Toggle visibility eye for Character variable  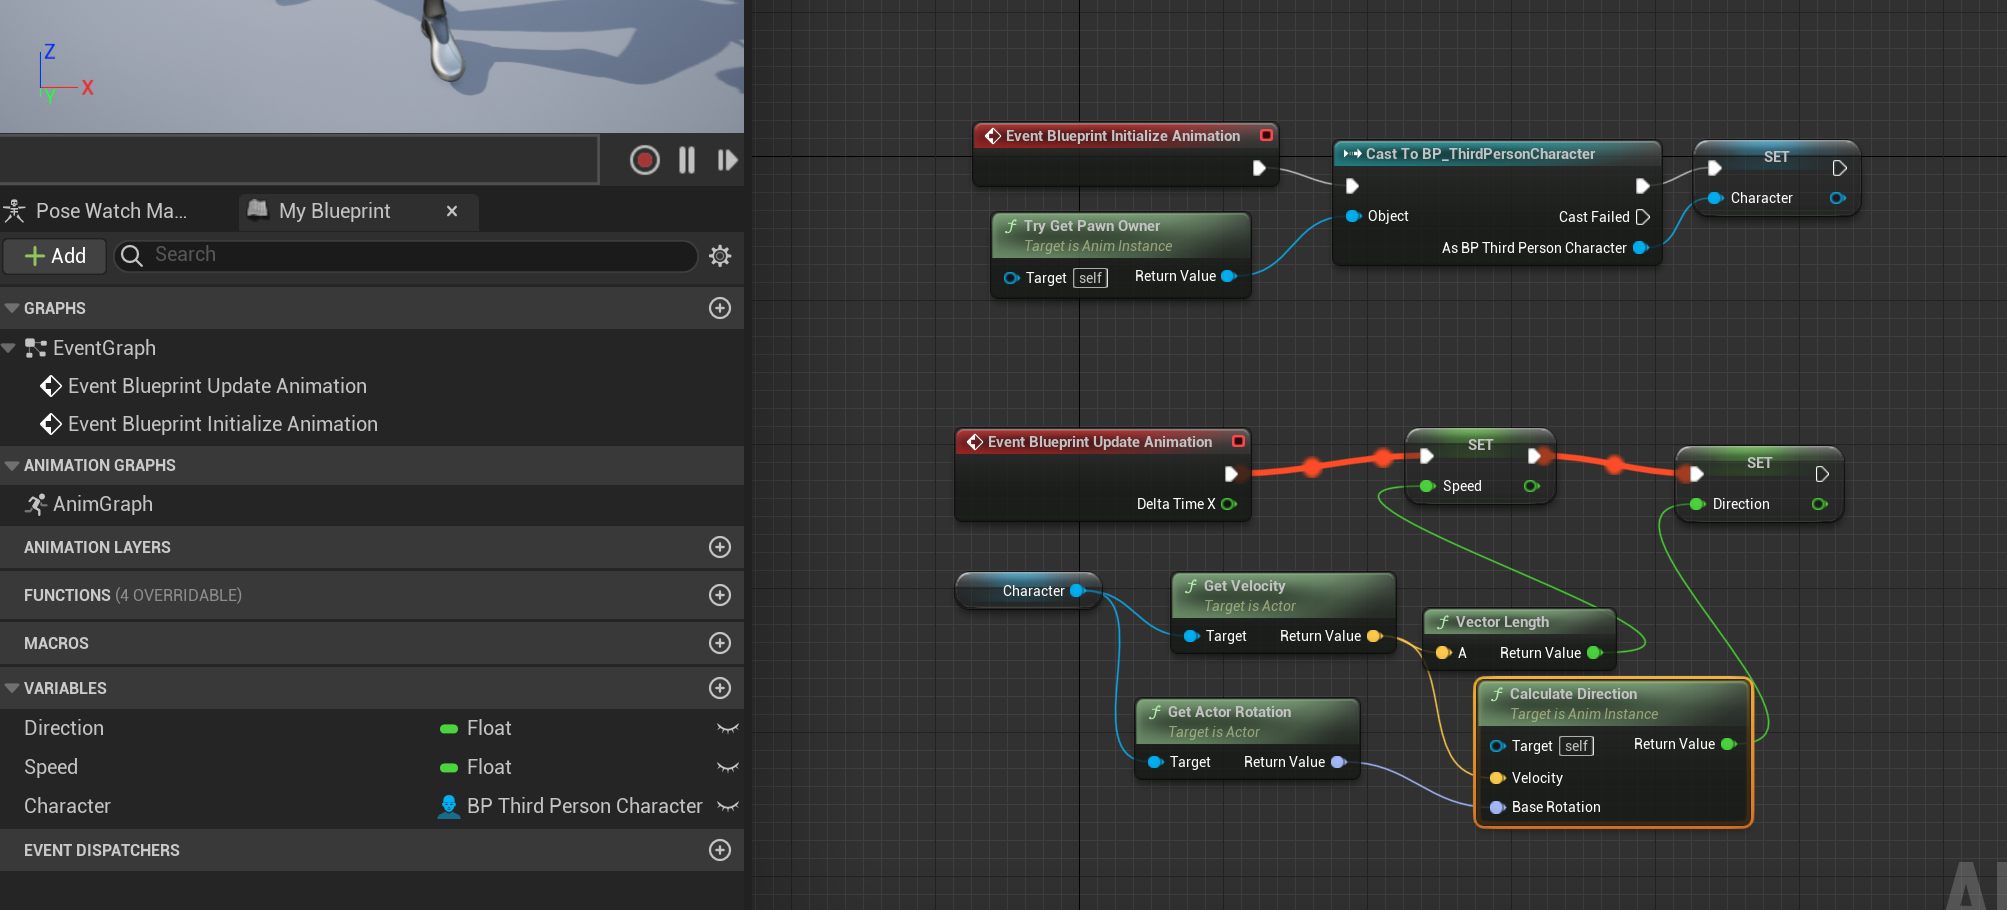[728, 806]
